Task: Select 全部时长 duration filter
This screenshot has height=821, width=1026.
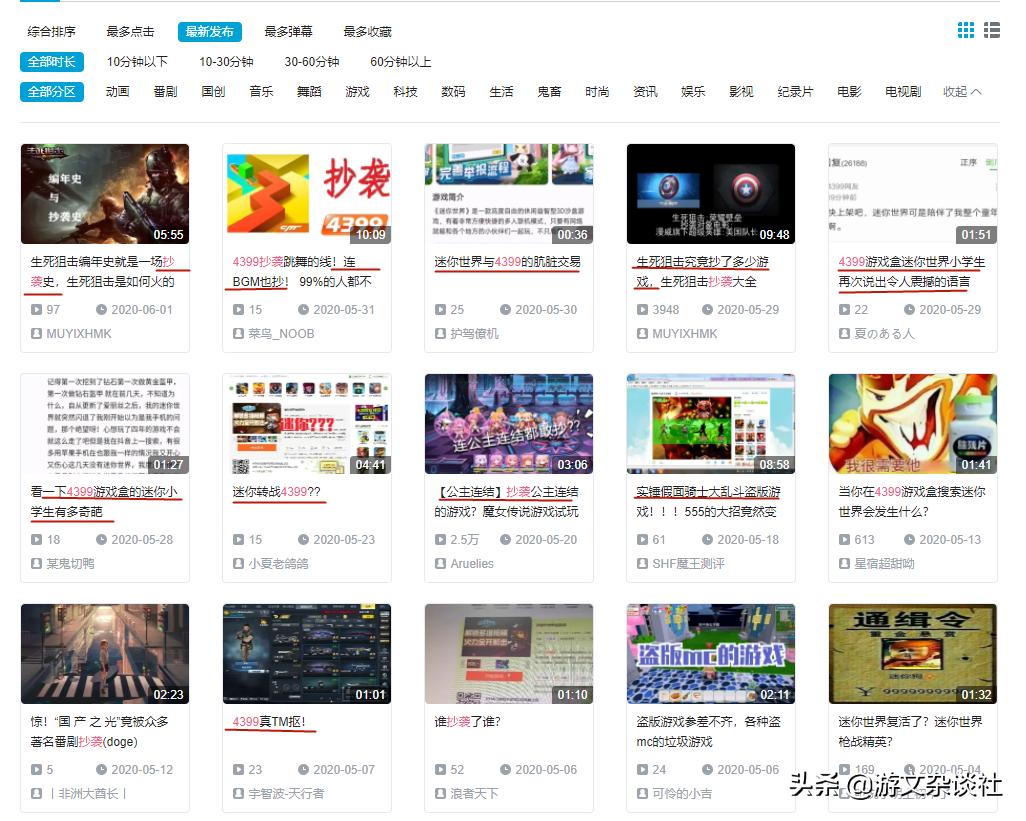Action: pyautogui.click(x=52, y=62)
